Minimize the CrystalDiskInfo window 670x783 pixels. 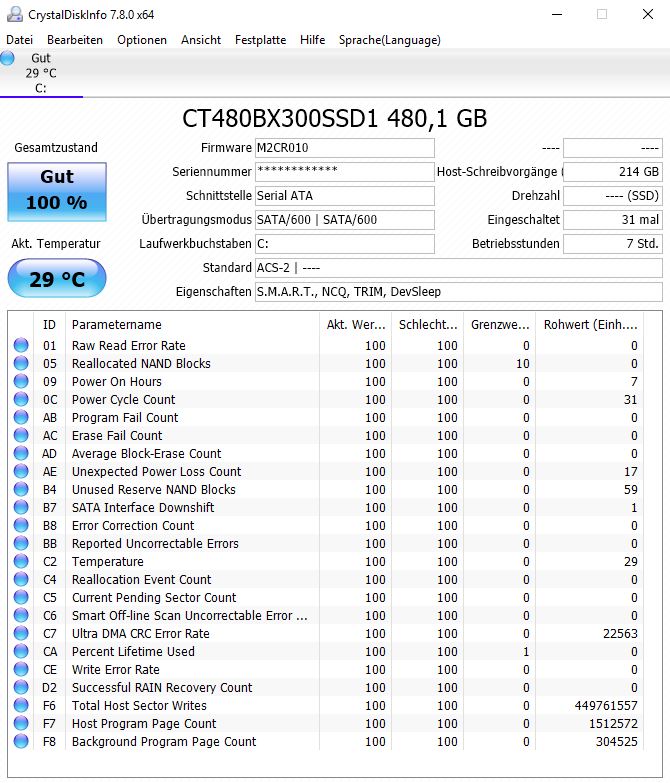[557, 14]
